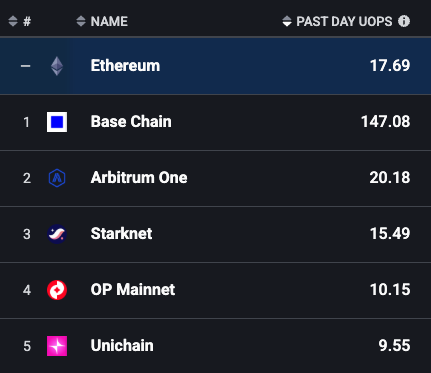Click the OP Mainnet red logo
Screen dimensions: 431x373
57,290
